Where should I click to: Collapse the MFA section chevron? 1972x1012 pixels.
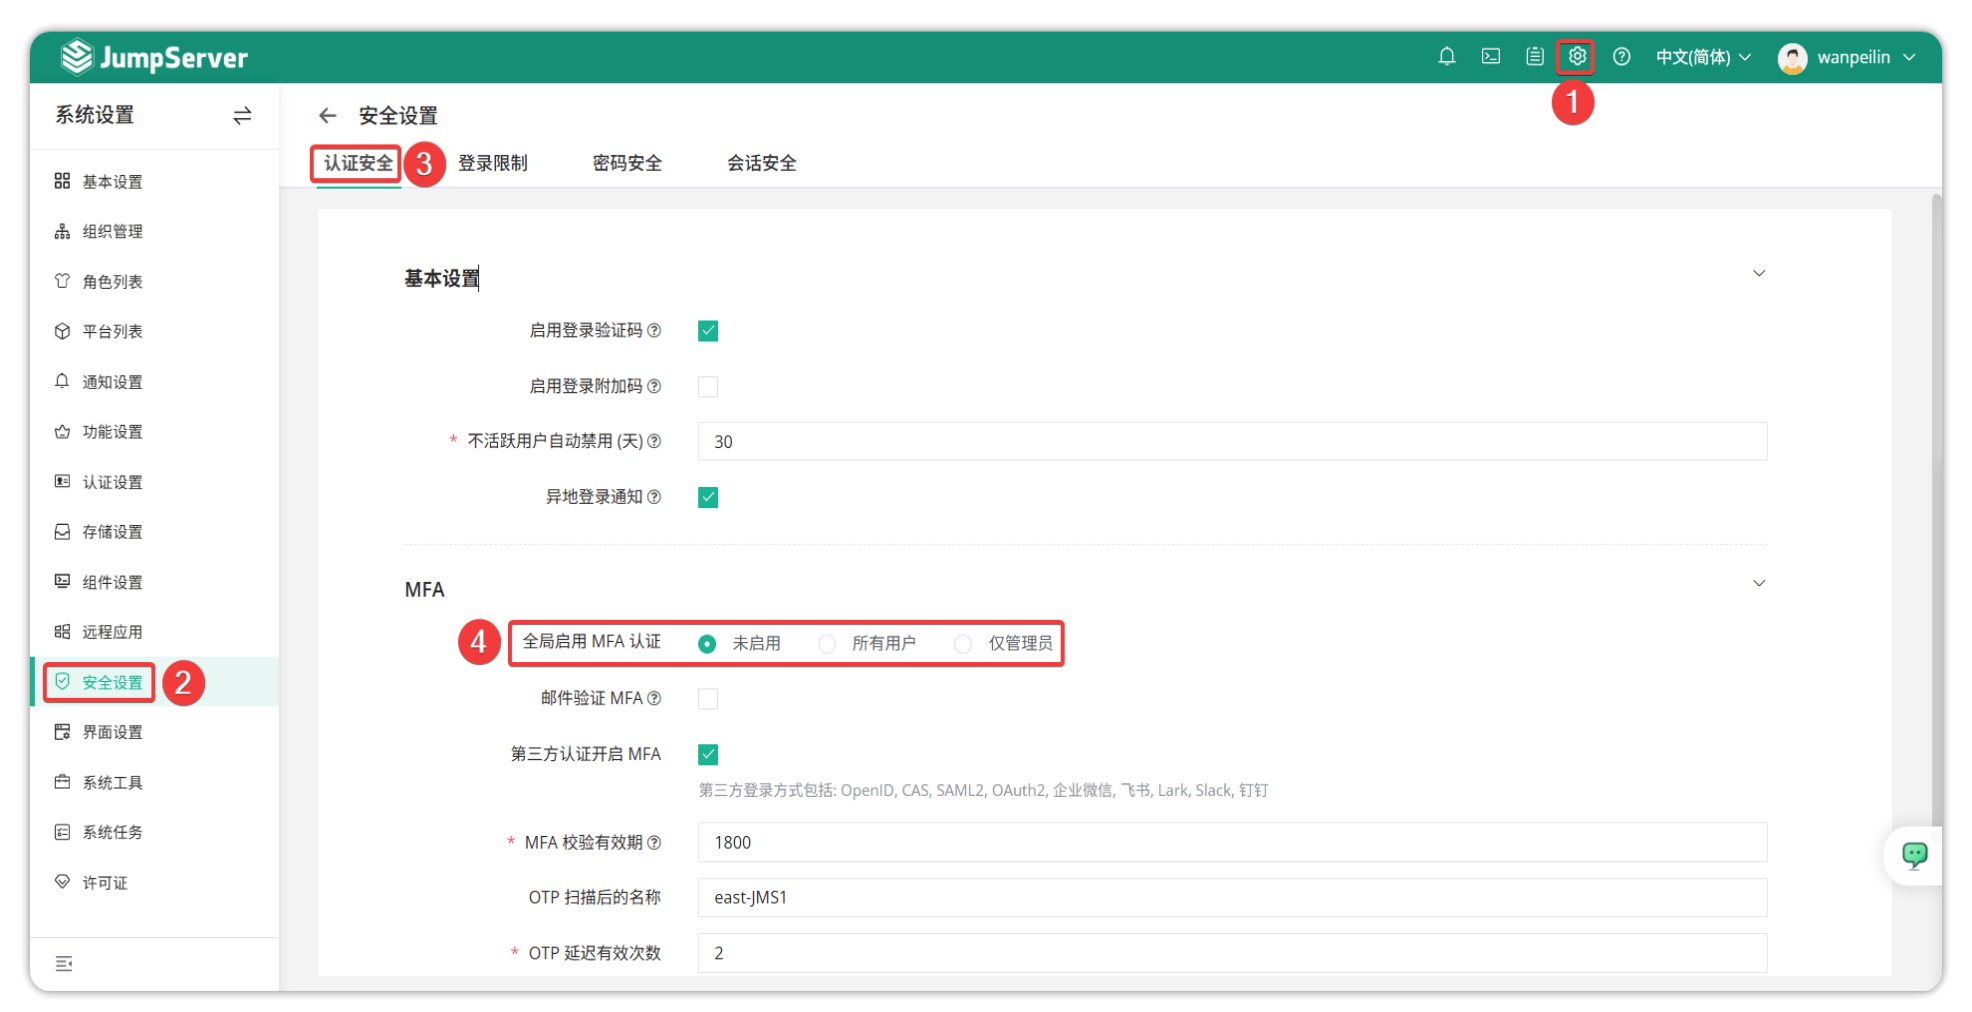point(1758,584)
